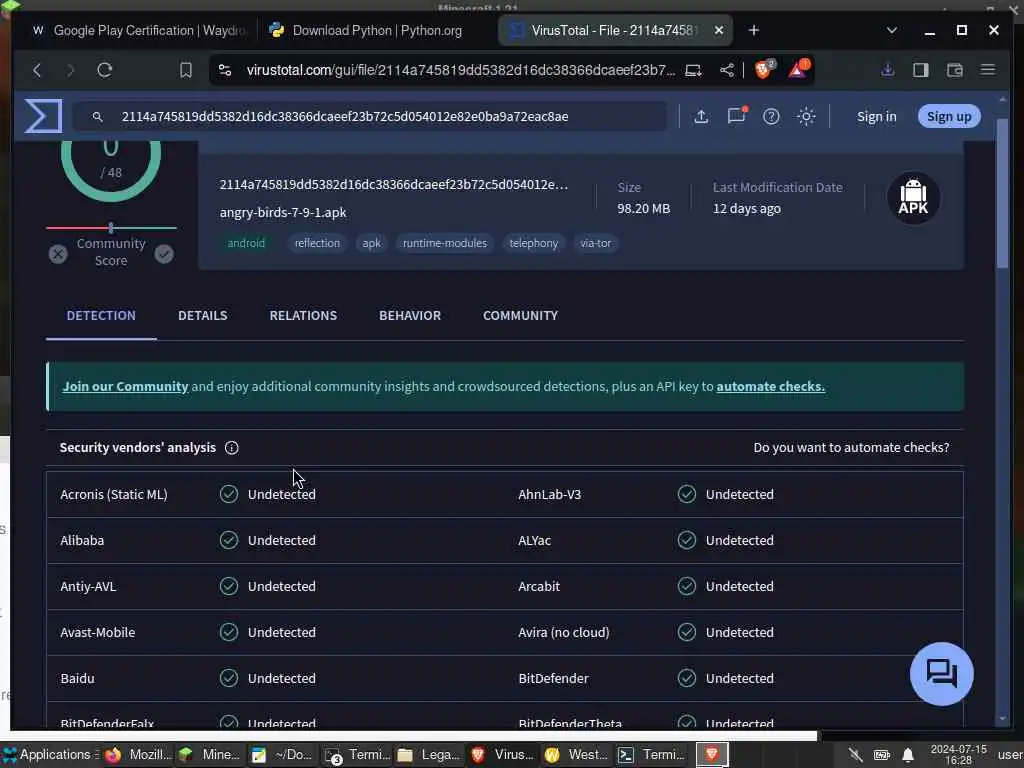Switch to the RELATIONS tab
This screenshot has height=768, width=1024.
tap(303, 315)
